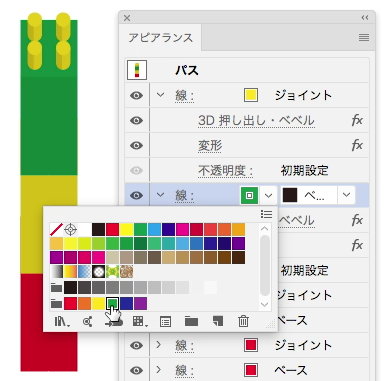The height and width of the screenshot is (381, 390).
Task: Hide the red 線 ベース stroke
Action: 136,370
